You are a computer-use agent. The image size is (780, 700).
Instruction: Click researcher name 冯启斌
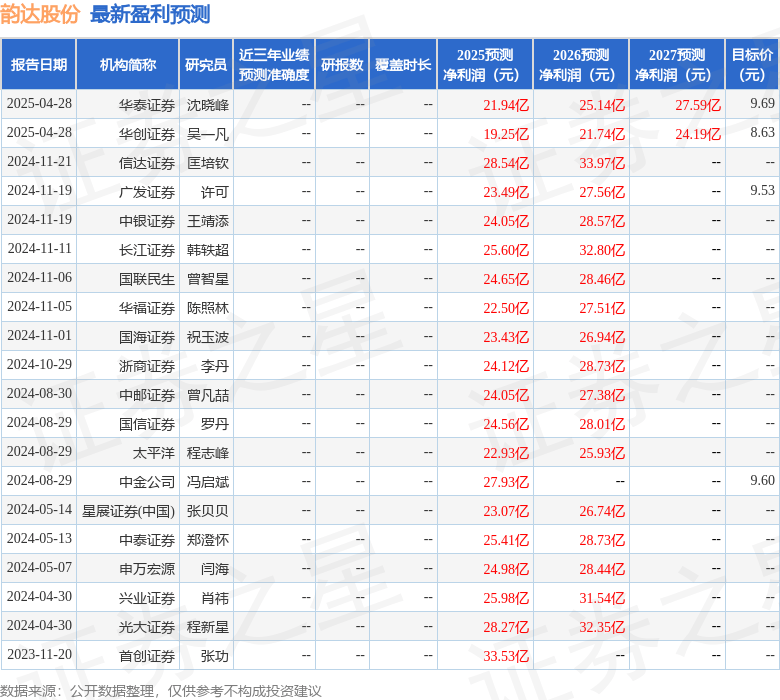(x=208, y=482)
